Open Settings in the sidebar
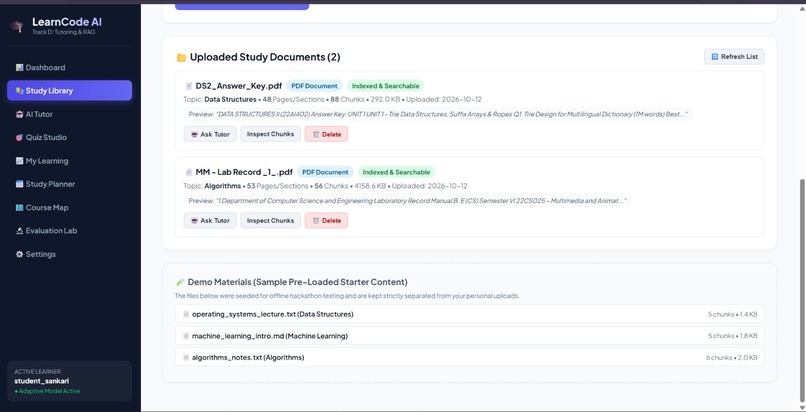Screen dimensions: 806x412 69,254
